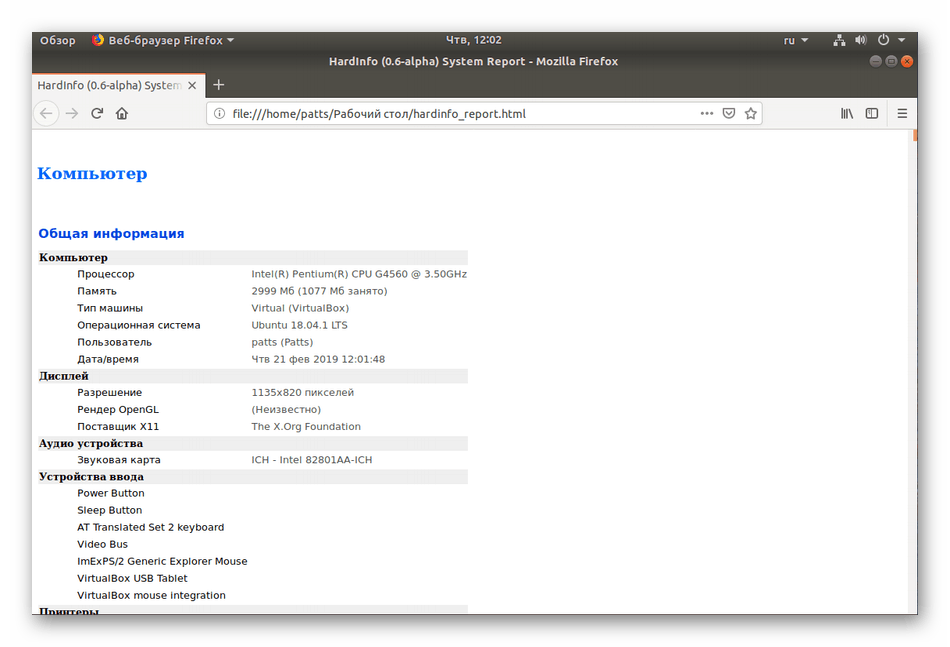Save page to Pocket icon
The width and height of the screenshot is (950, 647).
click(729, 113)
